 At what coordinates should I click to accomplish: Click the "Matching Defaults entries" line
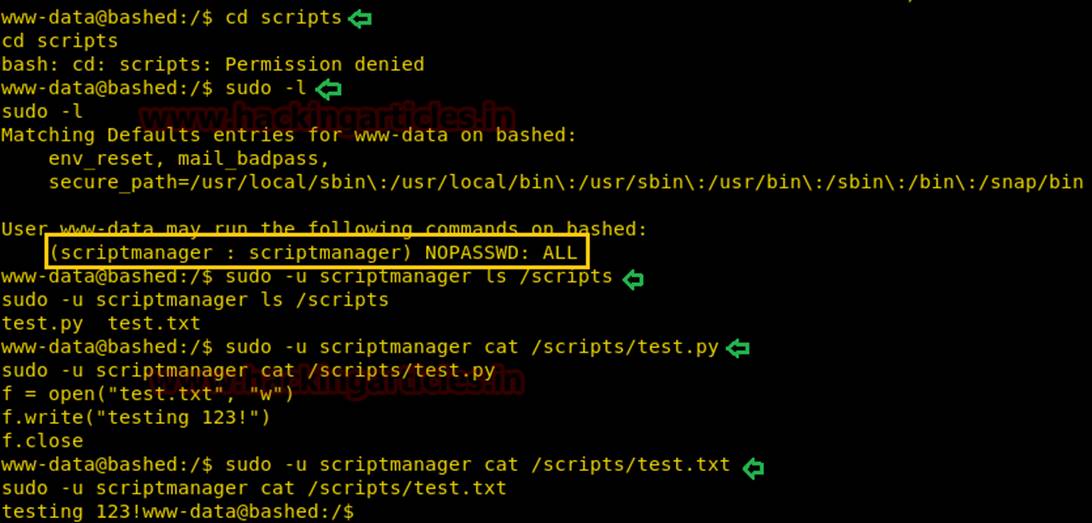296,135
